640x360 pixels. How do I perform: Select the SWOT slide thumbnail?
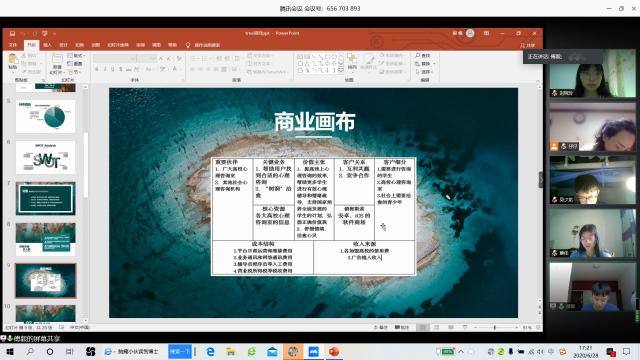[x=45, y=157]
